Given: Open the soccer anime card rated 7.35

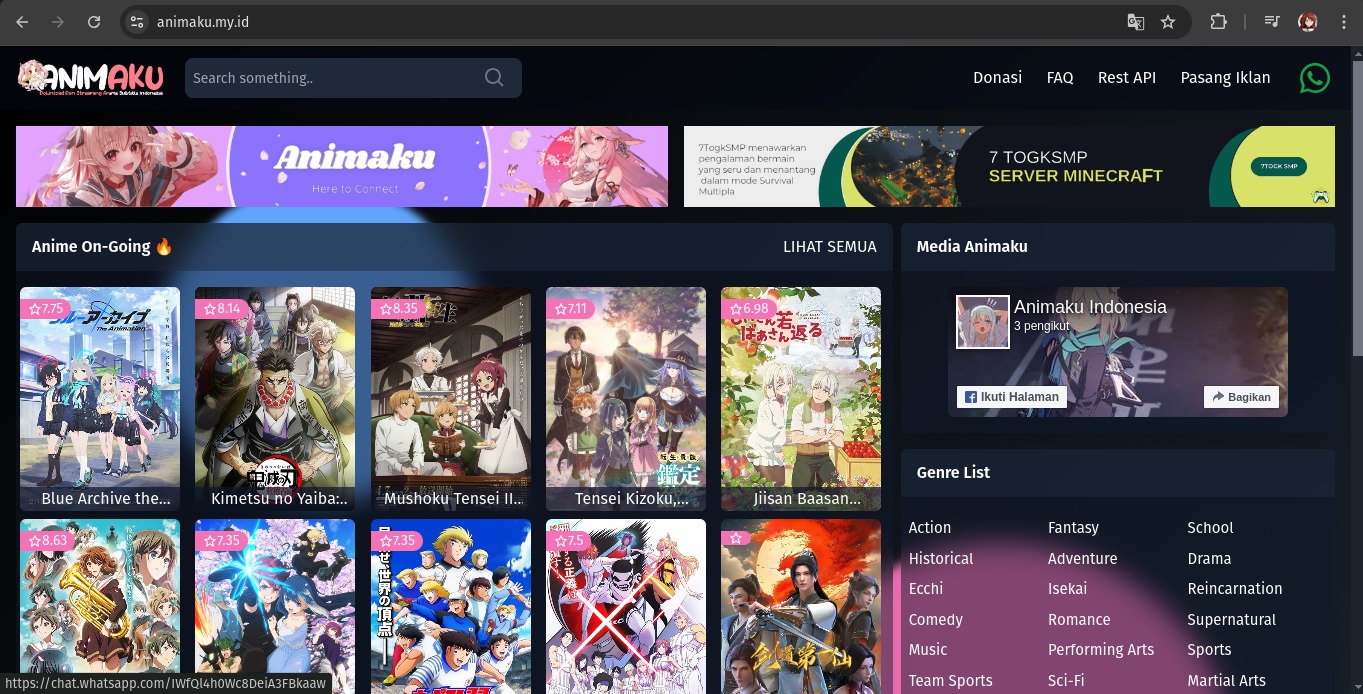Looking at the screenshot, I should (x=451, y=606).
